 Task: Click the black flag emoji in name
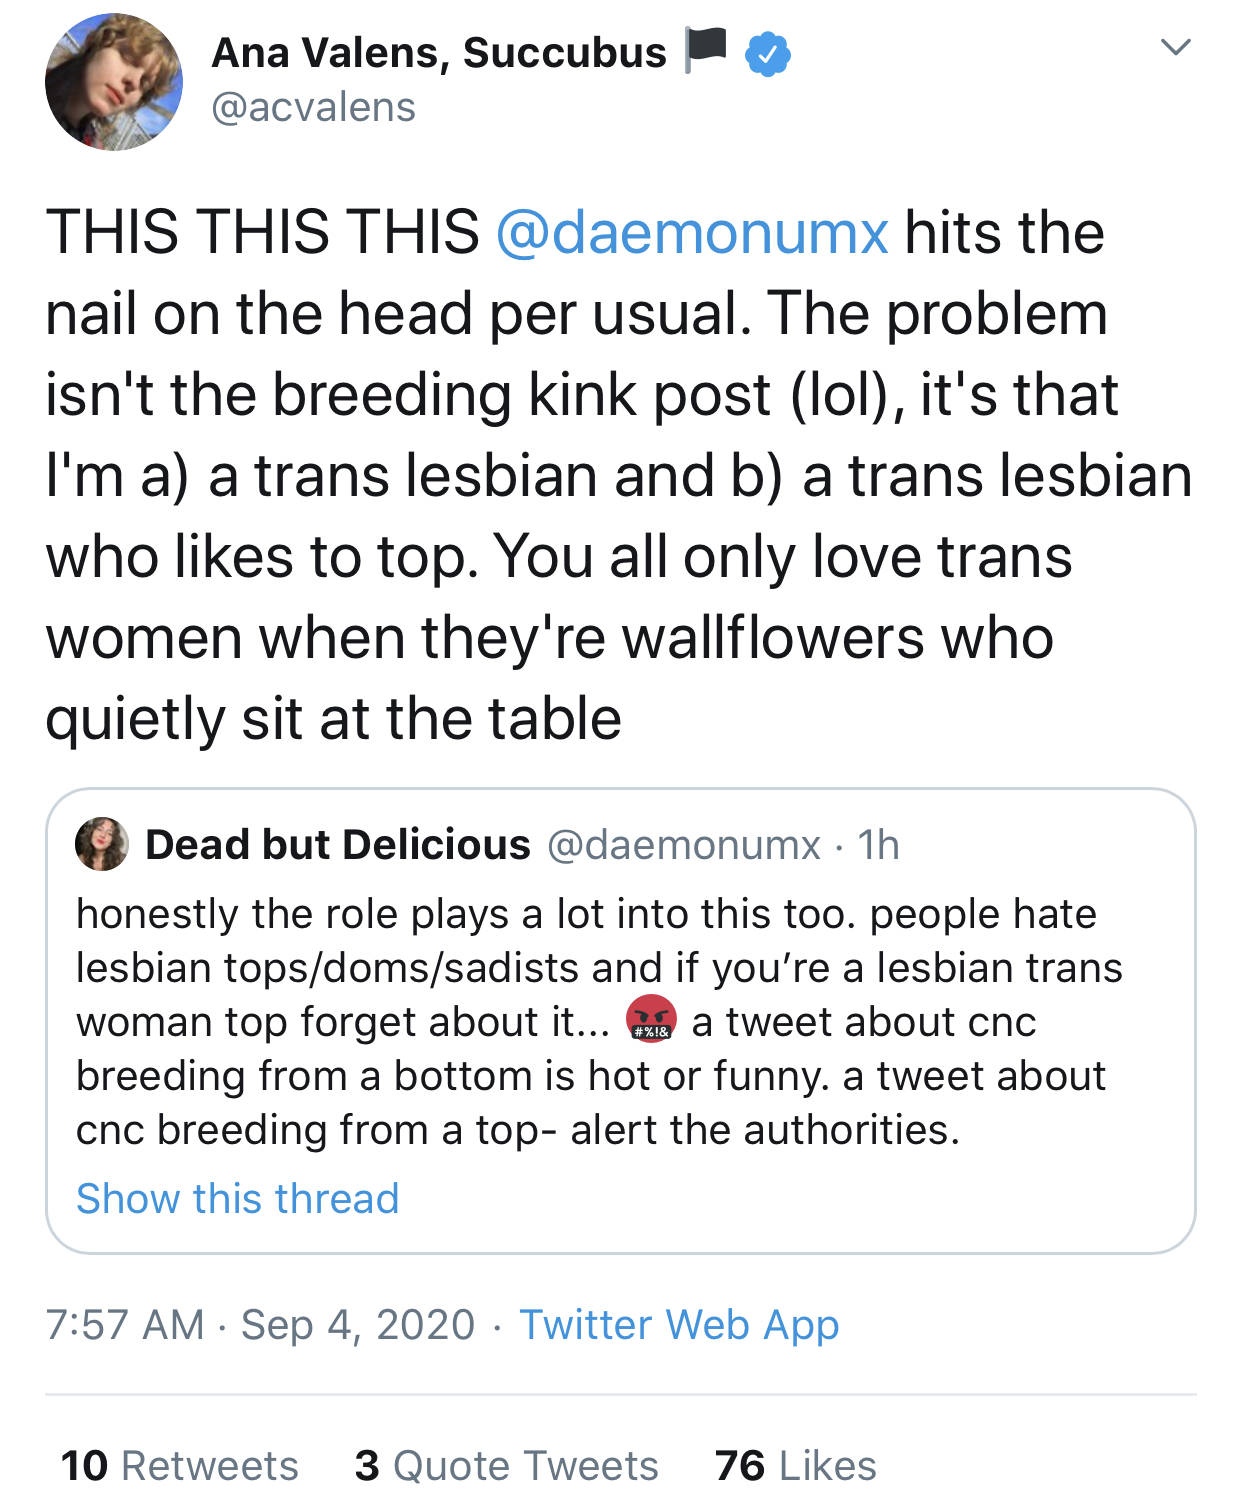click(x=705, y=49)
